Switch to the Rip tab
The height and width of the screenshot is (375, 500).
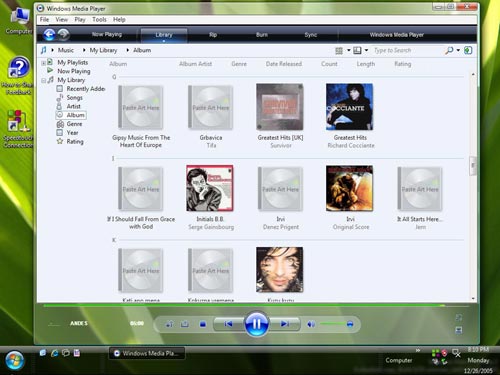click(x=213, y=35)
